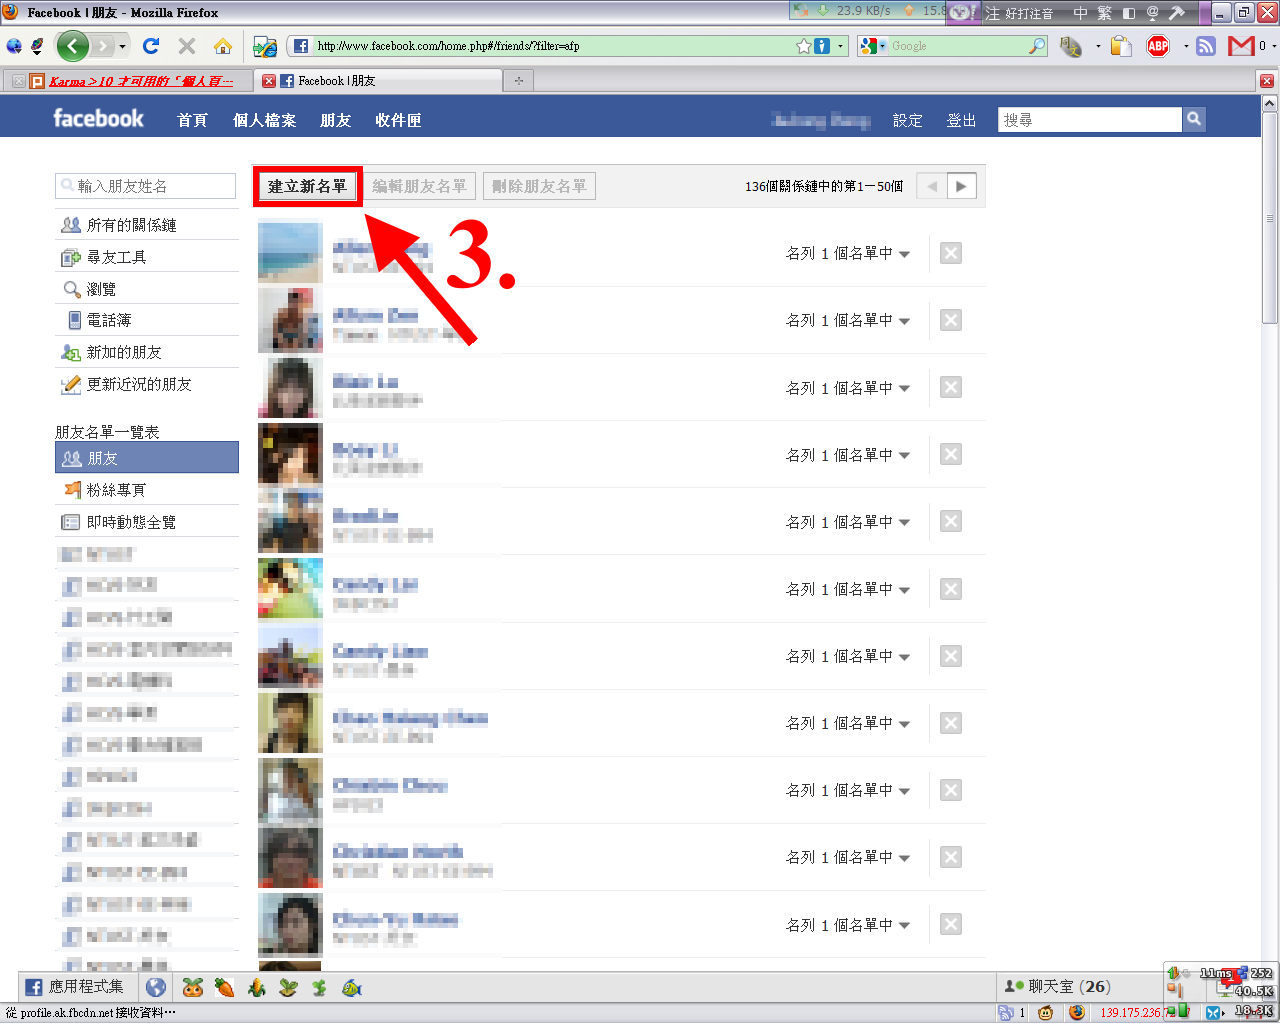Select 朋友 in the friend lists sidebar

point(147,458)
